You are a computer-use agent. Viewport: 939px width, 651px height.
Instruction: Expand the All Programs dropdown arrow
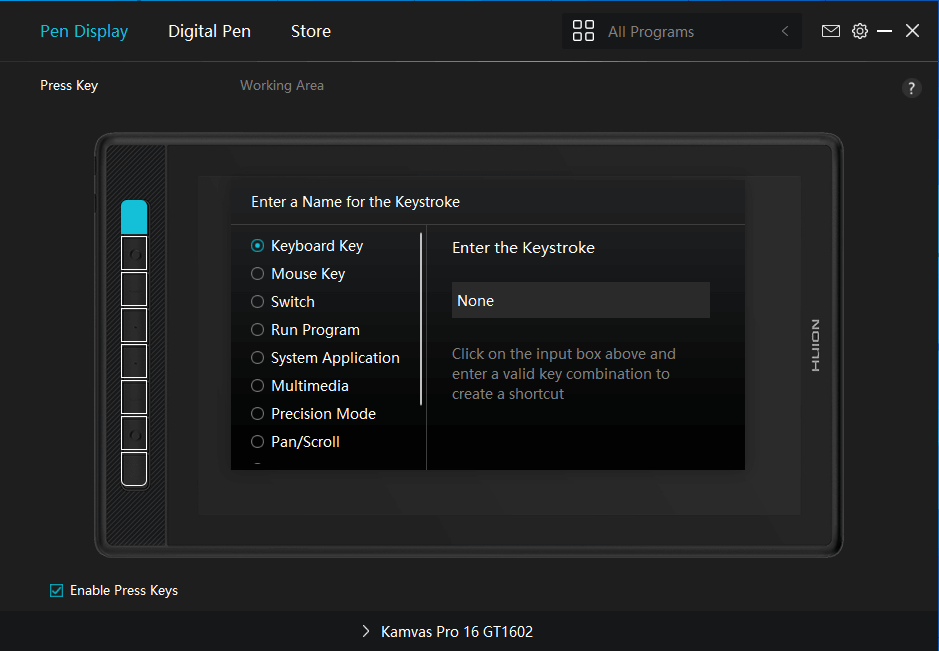point(785,31)
